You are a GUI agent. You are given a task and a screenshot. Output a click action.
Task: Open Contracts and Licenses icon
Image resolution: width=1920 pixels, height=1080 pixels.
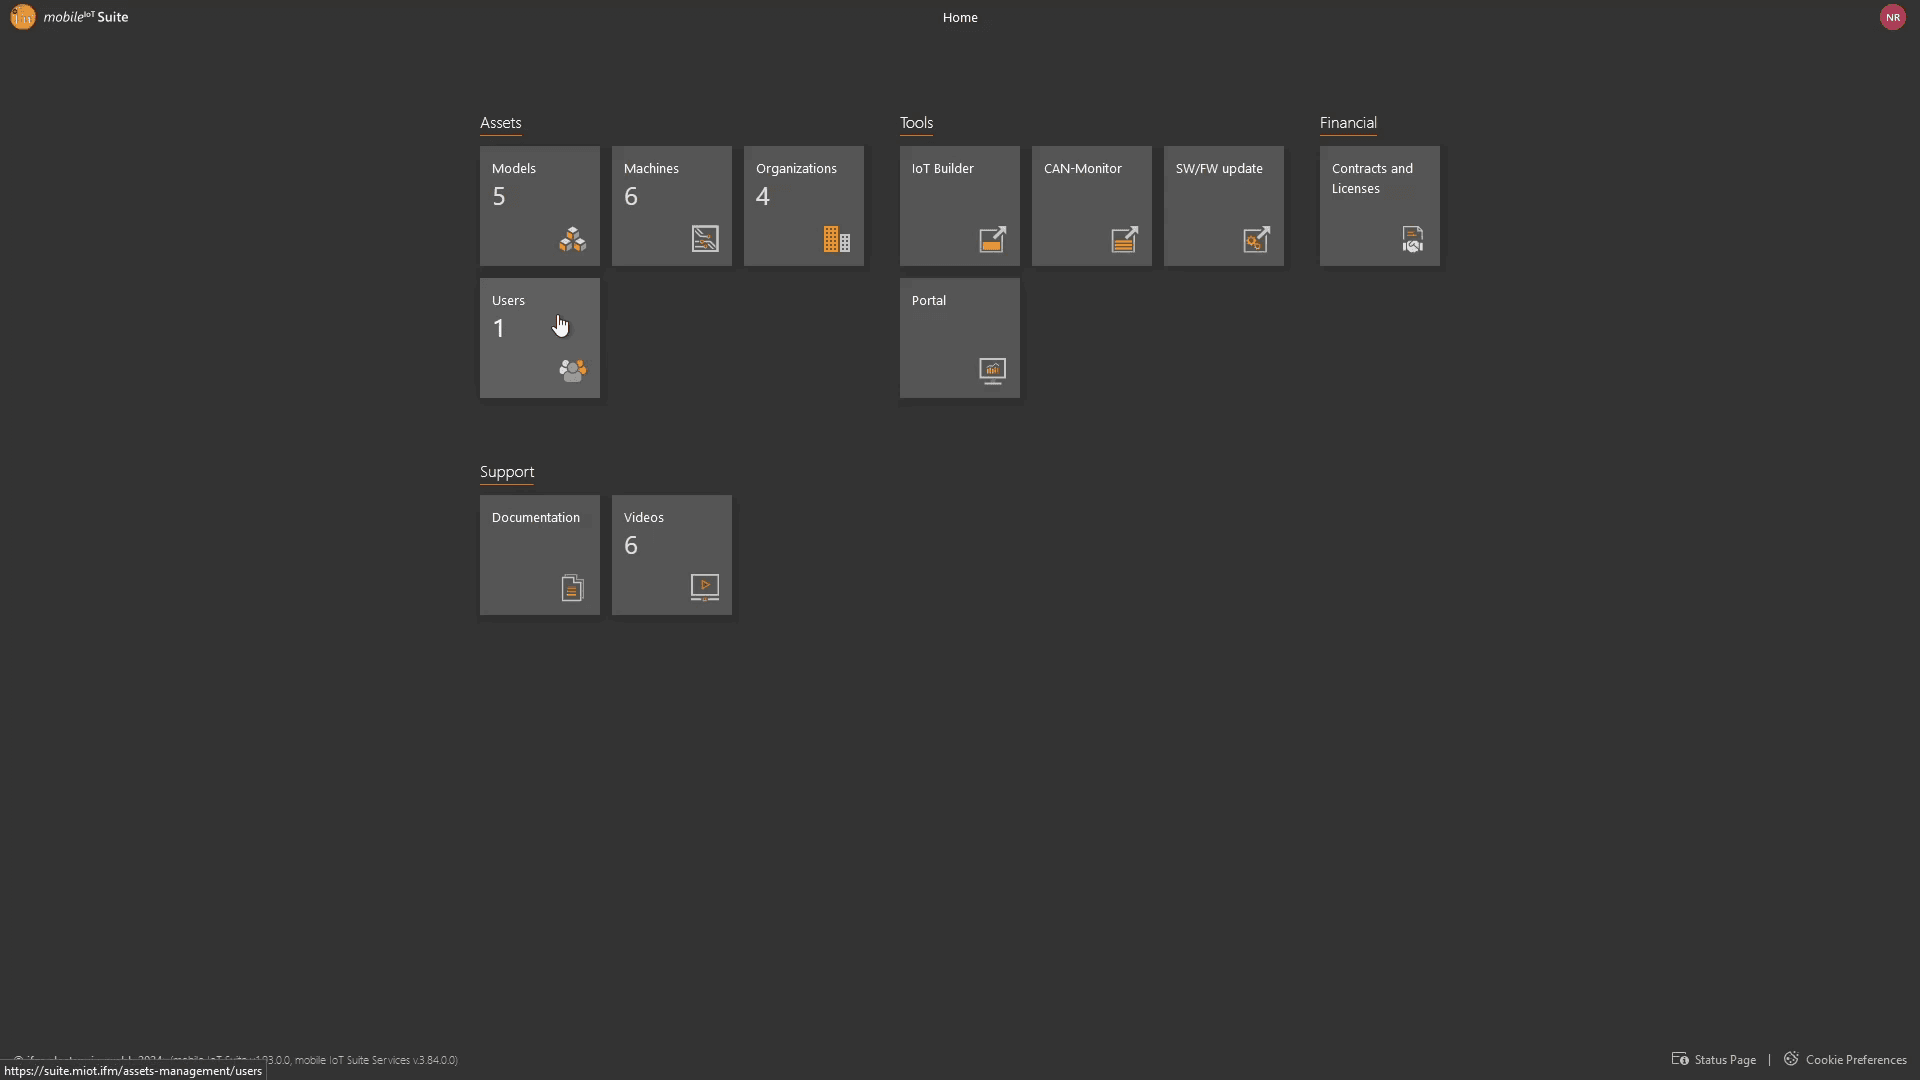click(1412, 239)
